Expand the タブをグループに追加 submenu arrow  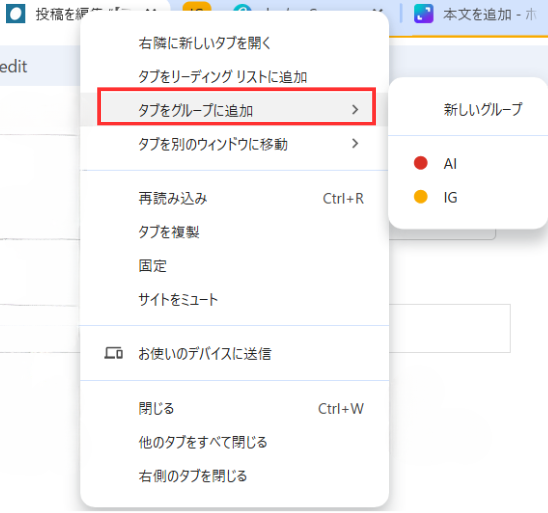(355, 110)
